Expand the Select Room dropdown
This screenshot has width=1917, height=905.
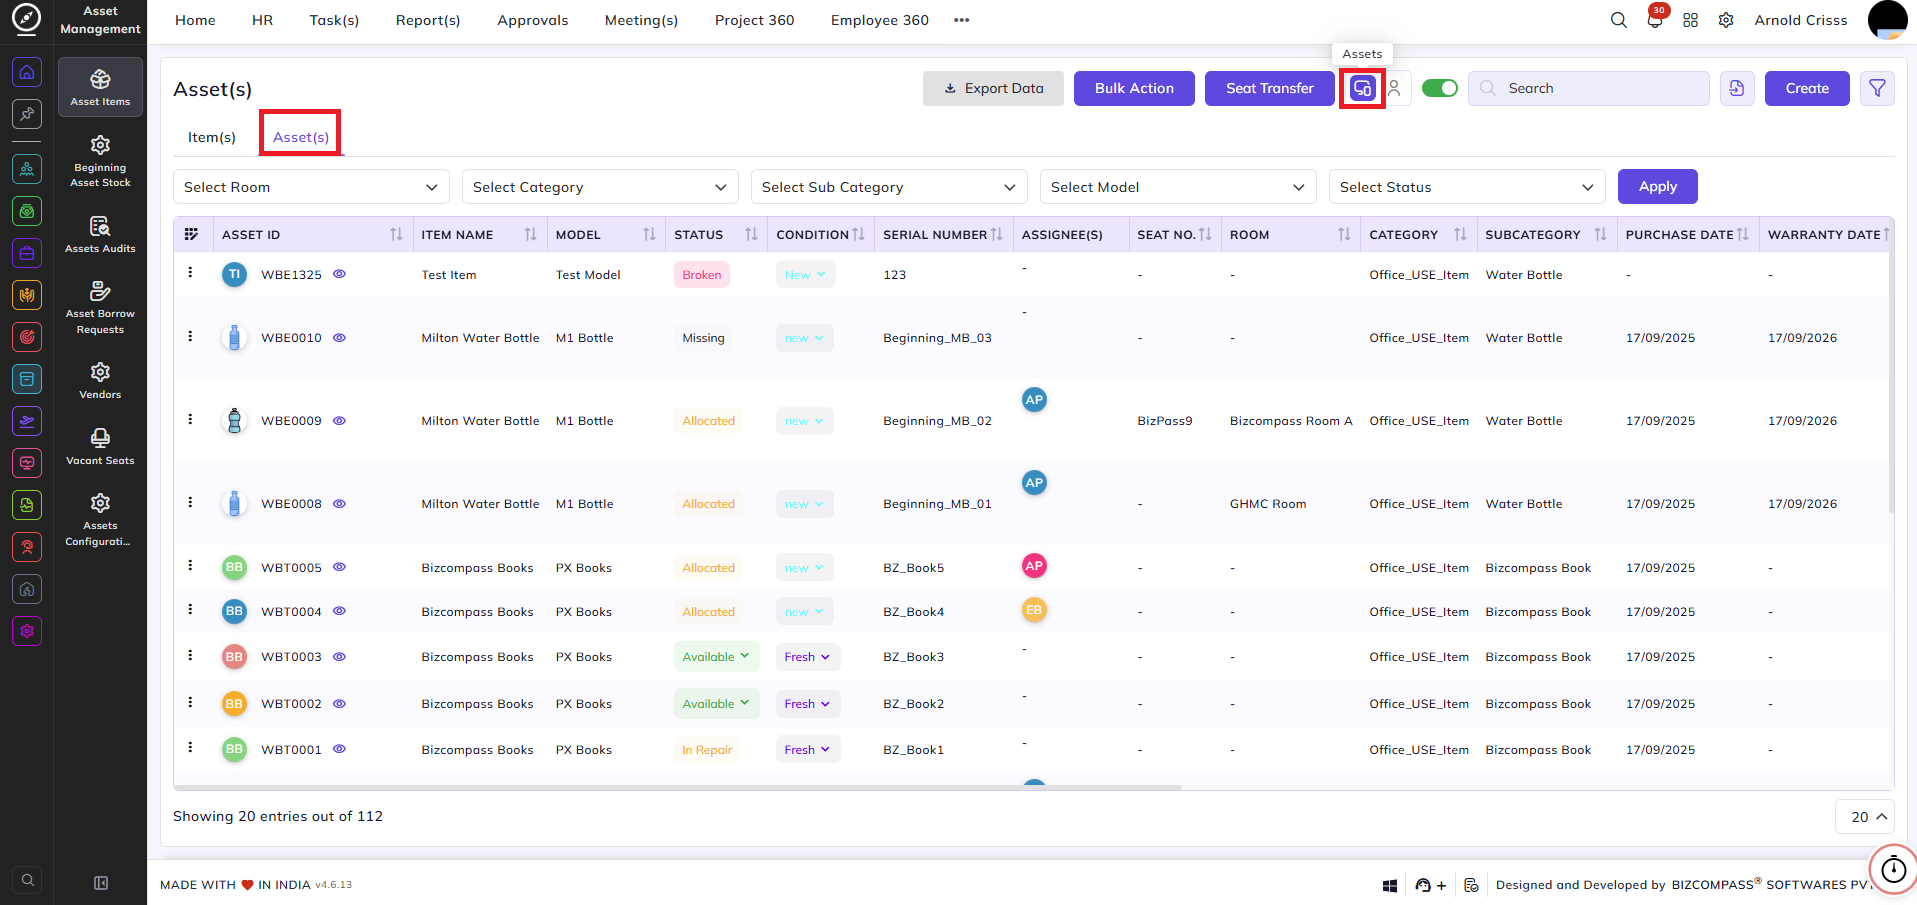tap(311, 187)
